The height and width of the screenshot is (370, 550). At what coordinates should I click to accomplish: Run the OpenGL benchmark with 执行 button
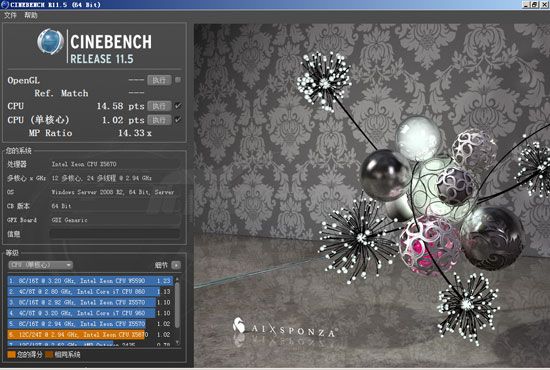tap(159, 80)
